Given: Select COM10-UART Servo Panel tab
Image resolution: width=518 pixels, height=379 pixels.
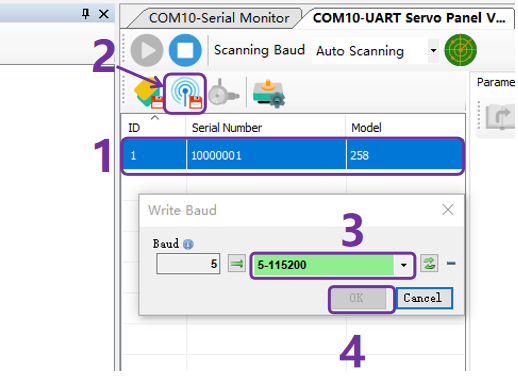Looking at the screenshot, I should click(x=409, y=18).
